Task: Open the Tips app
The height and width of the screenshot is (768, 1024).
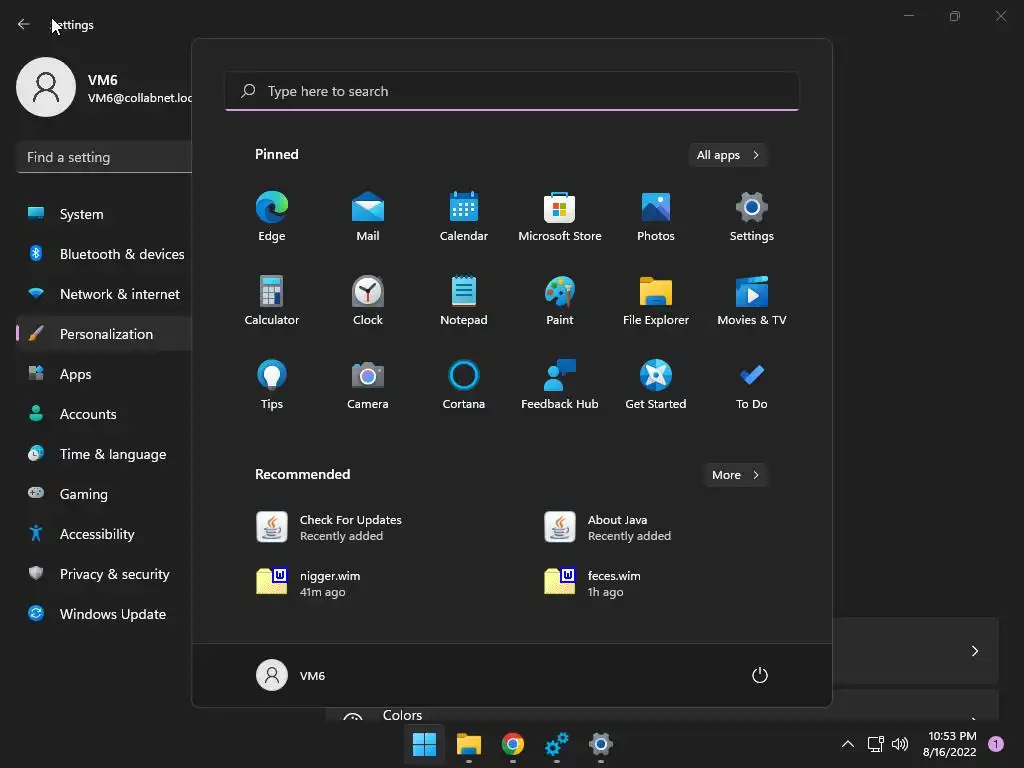Action: [x=272, y=385]
